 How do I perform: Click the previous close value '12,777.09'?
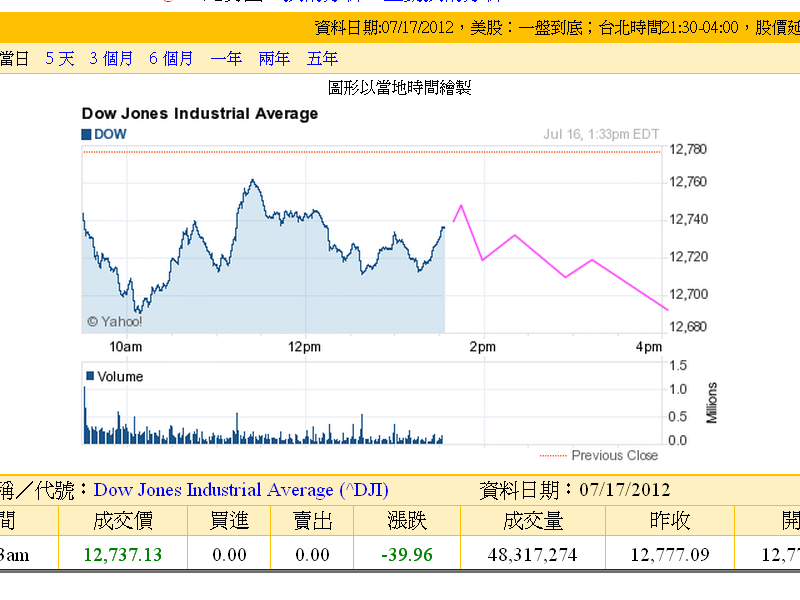[669, 555]
